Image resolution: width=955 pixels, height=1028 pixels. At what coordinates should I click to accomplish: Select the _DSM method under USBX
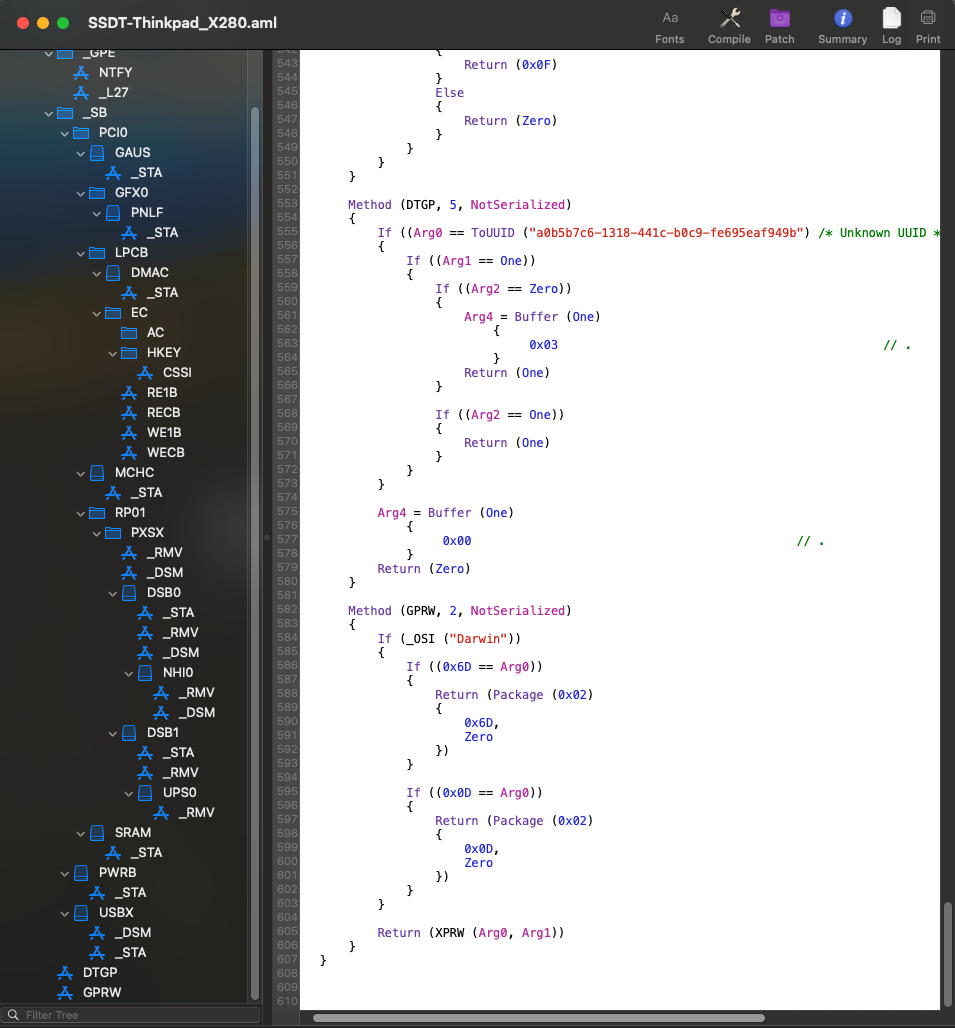point(132,933)
